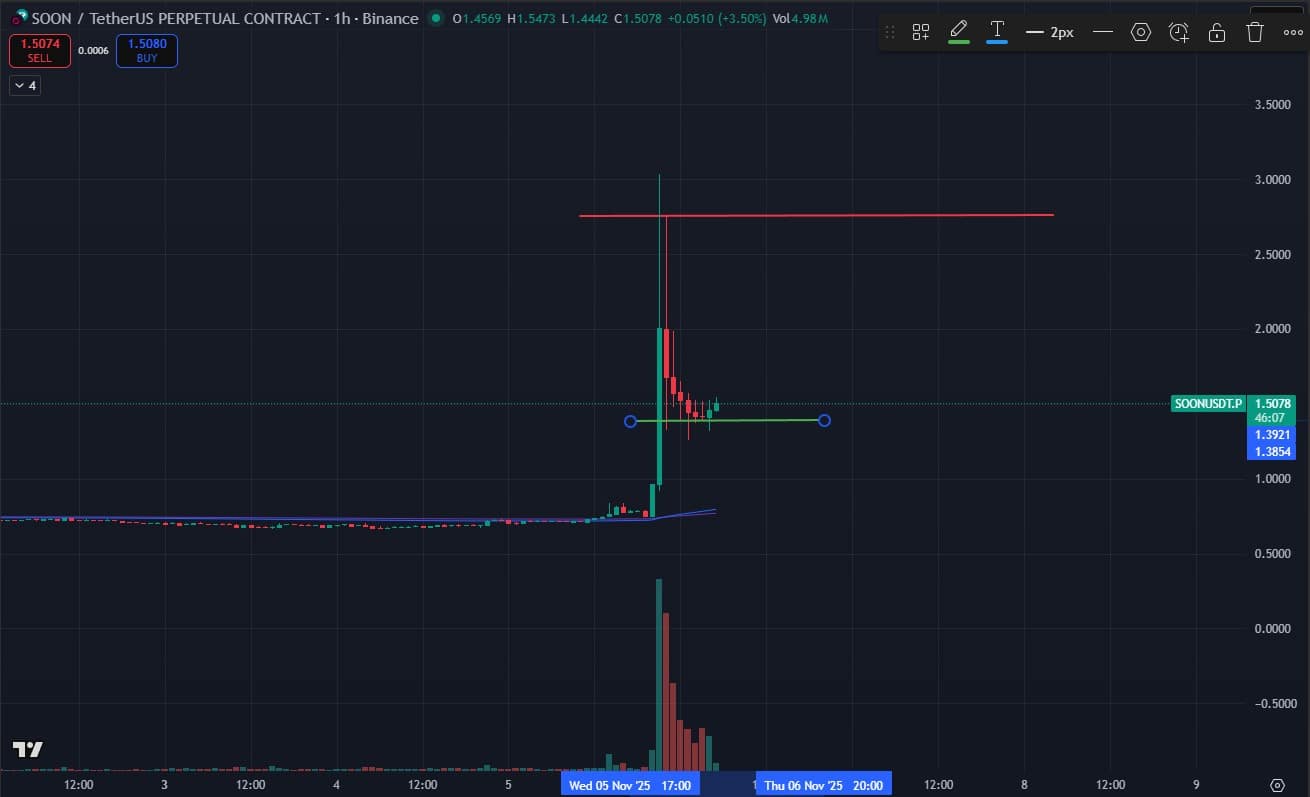This screenshot has width=1310, height=797.
Task: Expand the collapsed indicators legend showing 4
Action: [25, 86]
